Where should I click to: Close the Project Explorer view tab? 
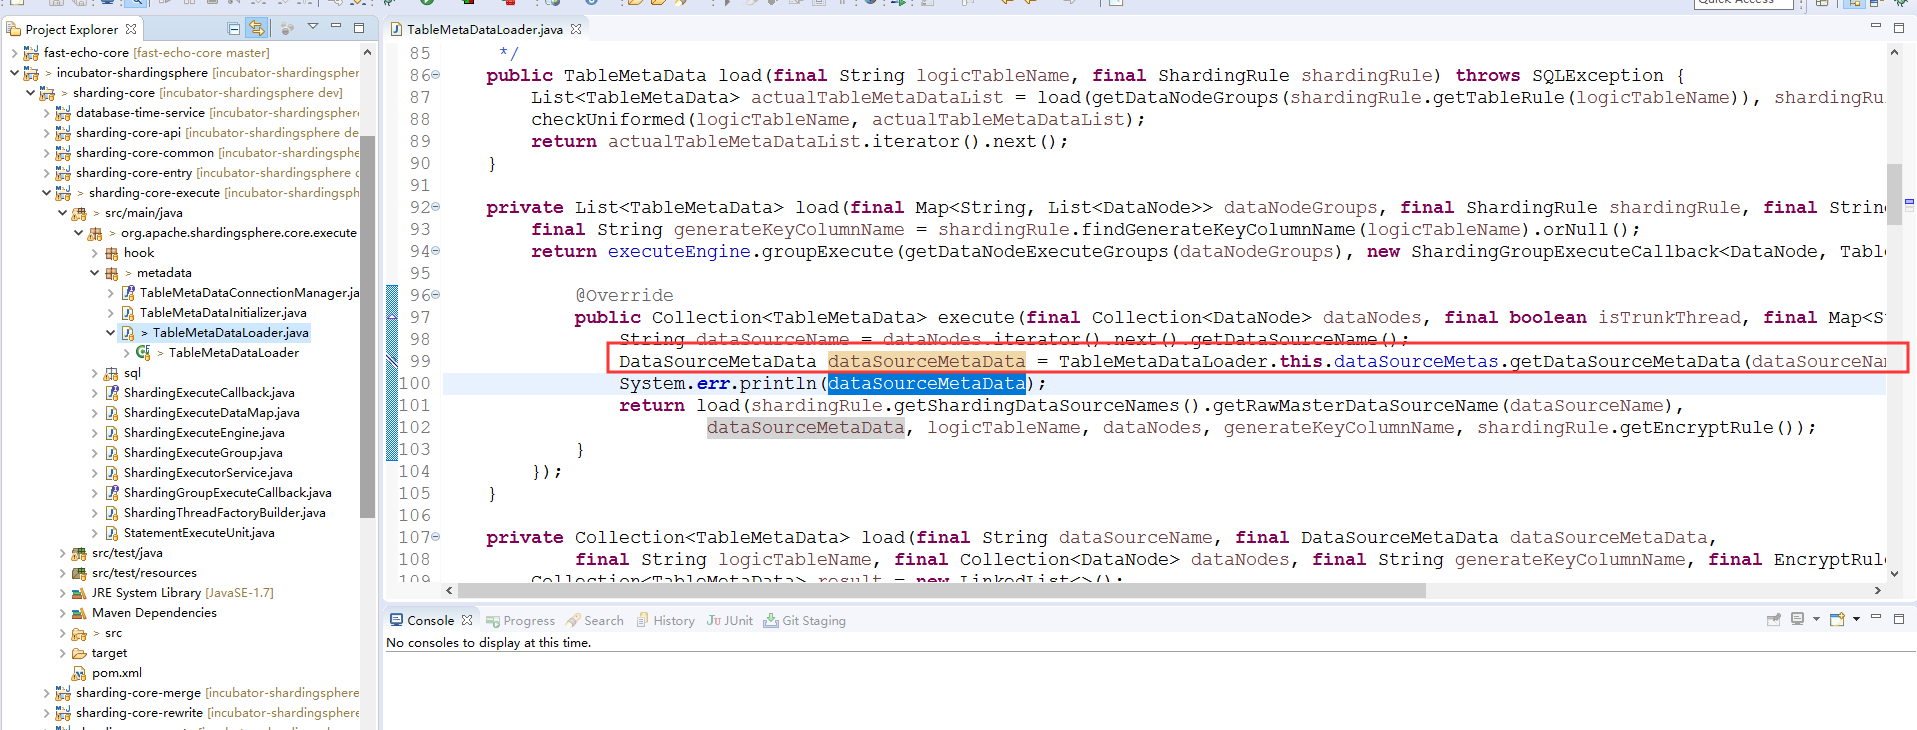(x=131, y=29)
